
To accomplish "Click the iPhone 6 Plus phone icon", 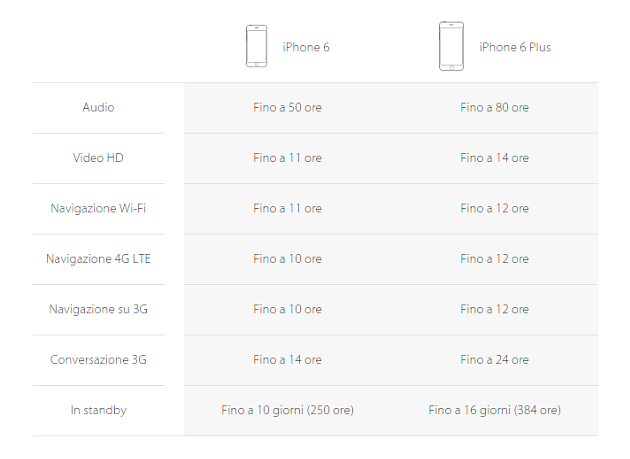I will tap(451, 46).
